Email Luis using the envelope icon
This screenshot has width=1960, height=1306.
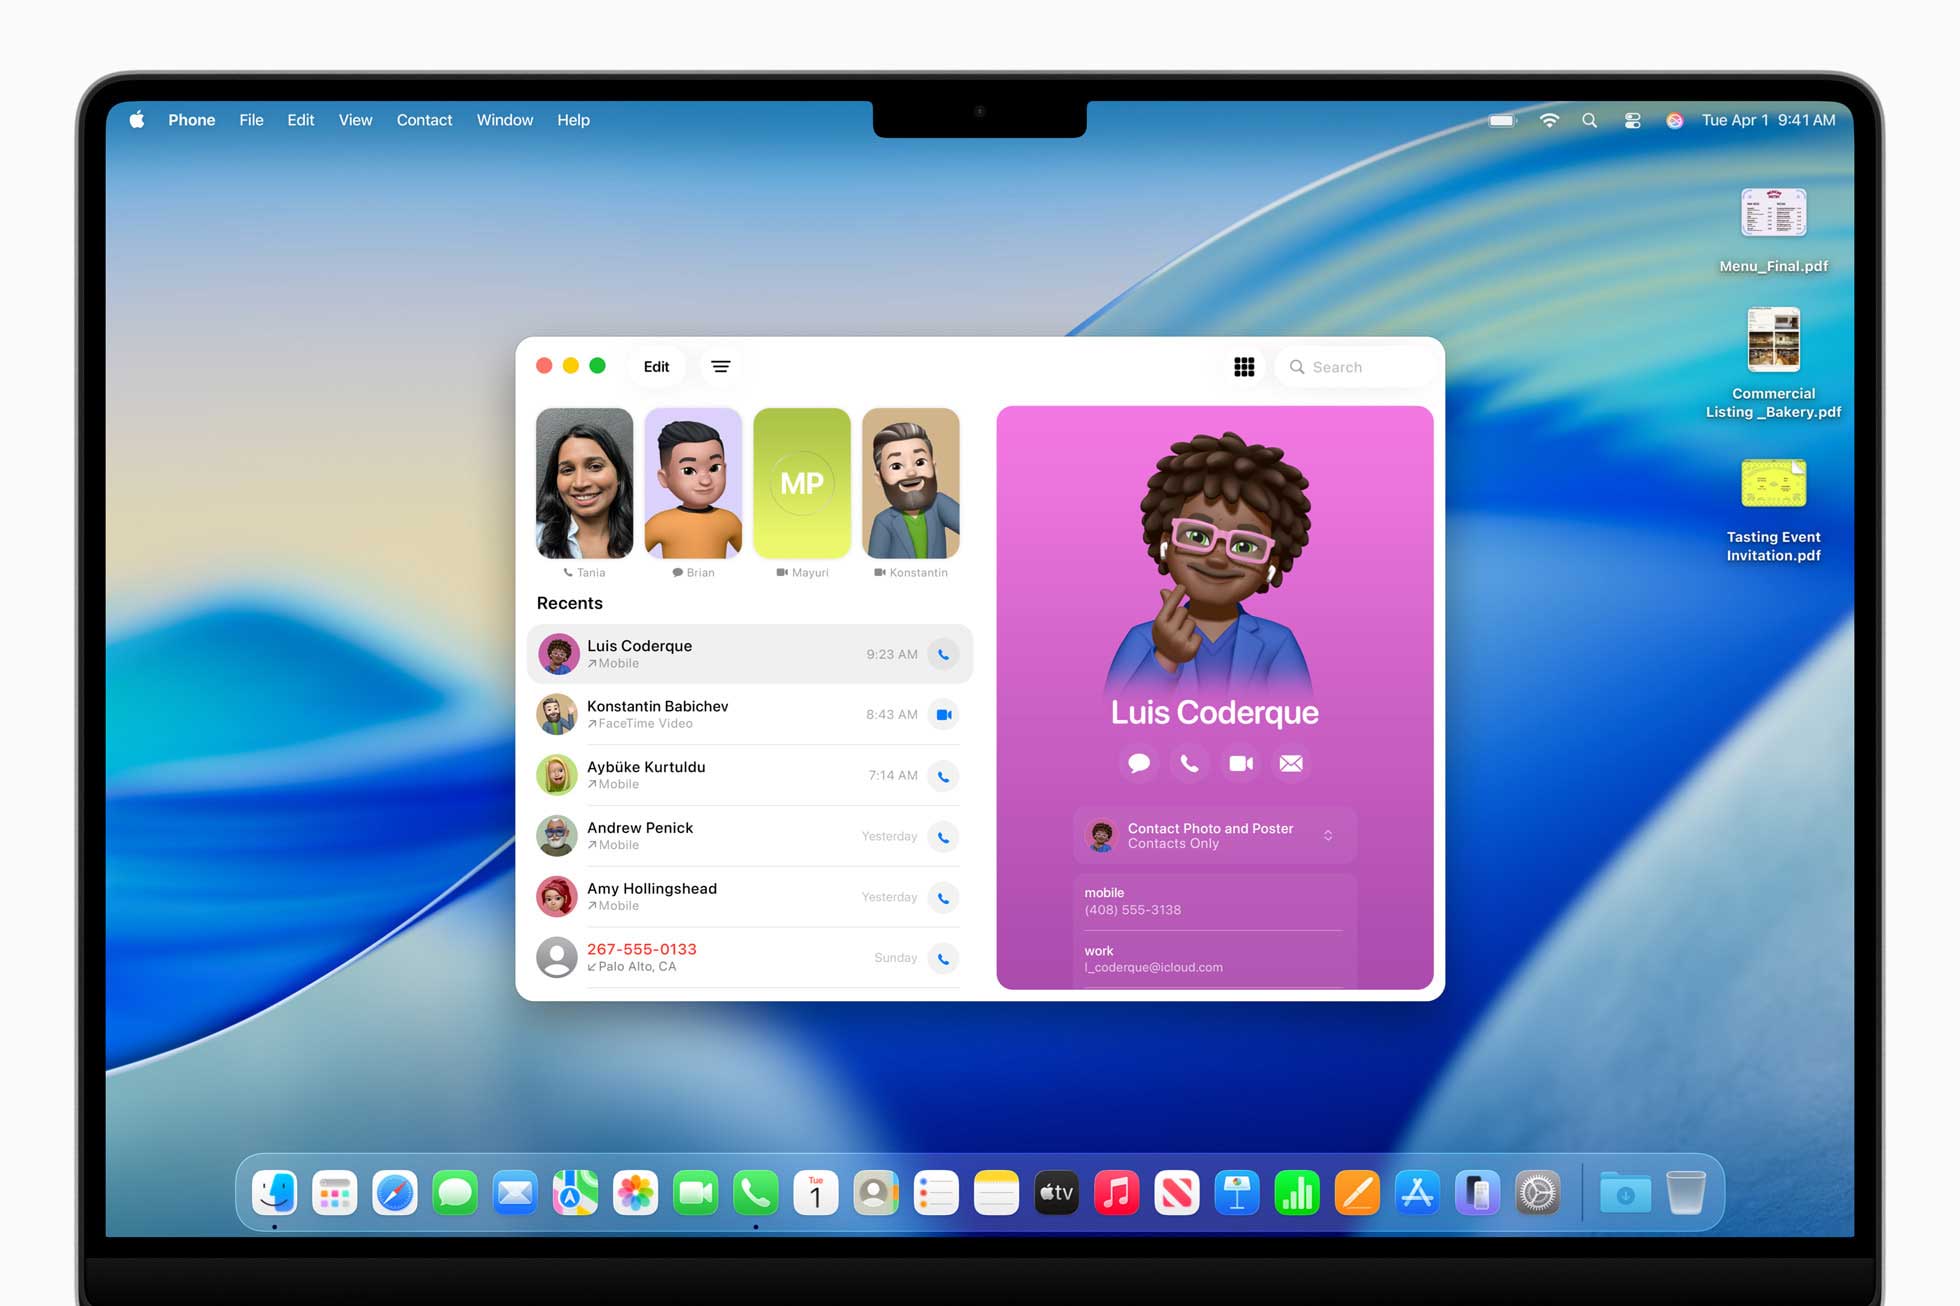click(x=1291, y=763)
